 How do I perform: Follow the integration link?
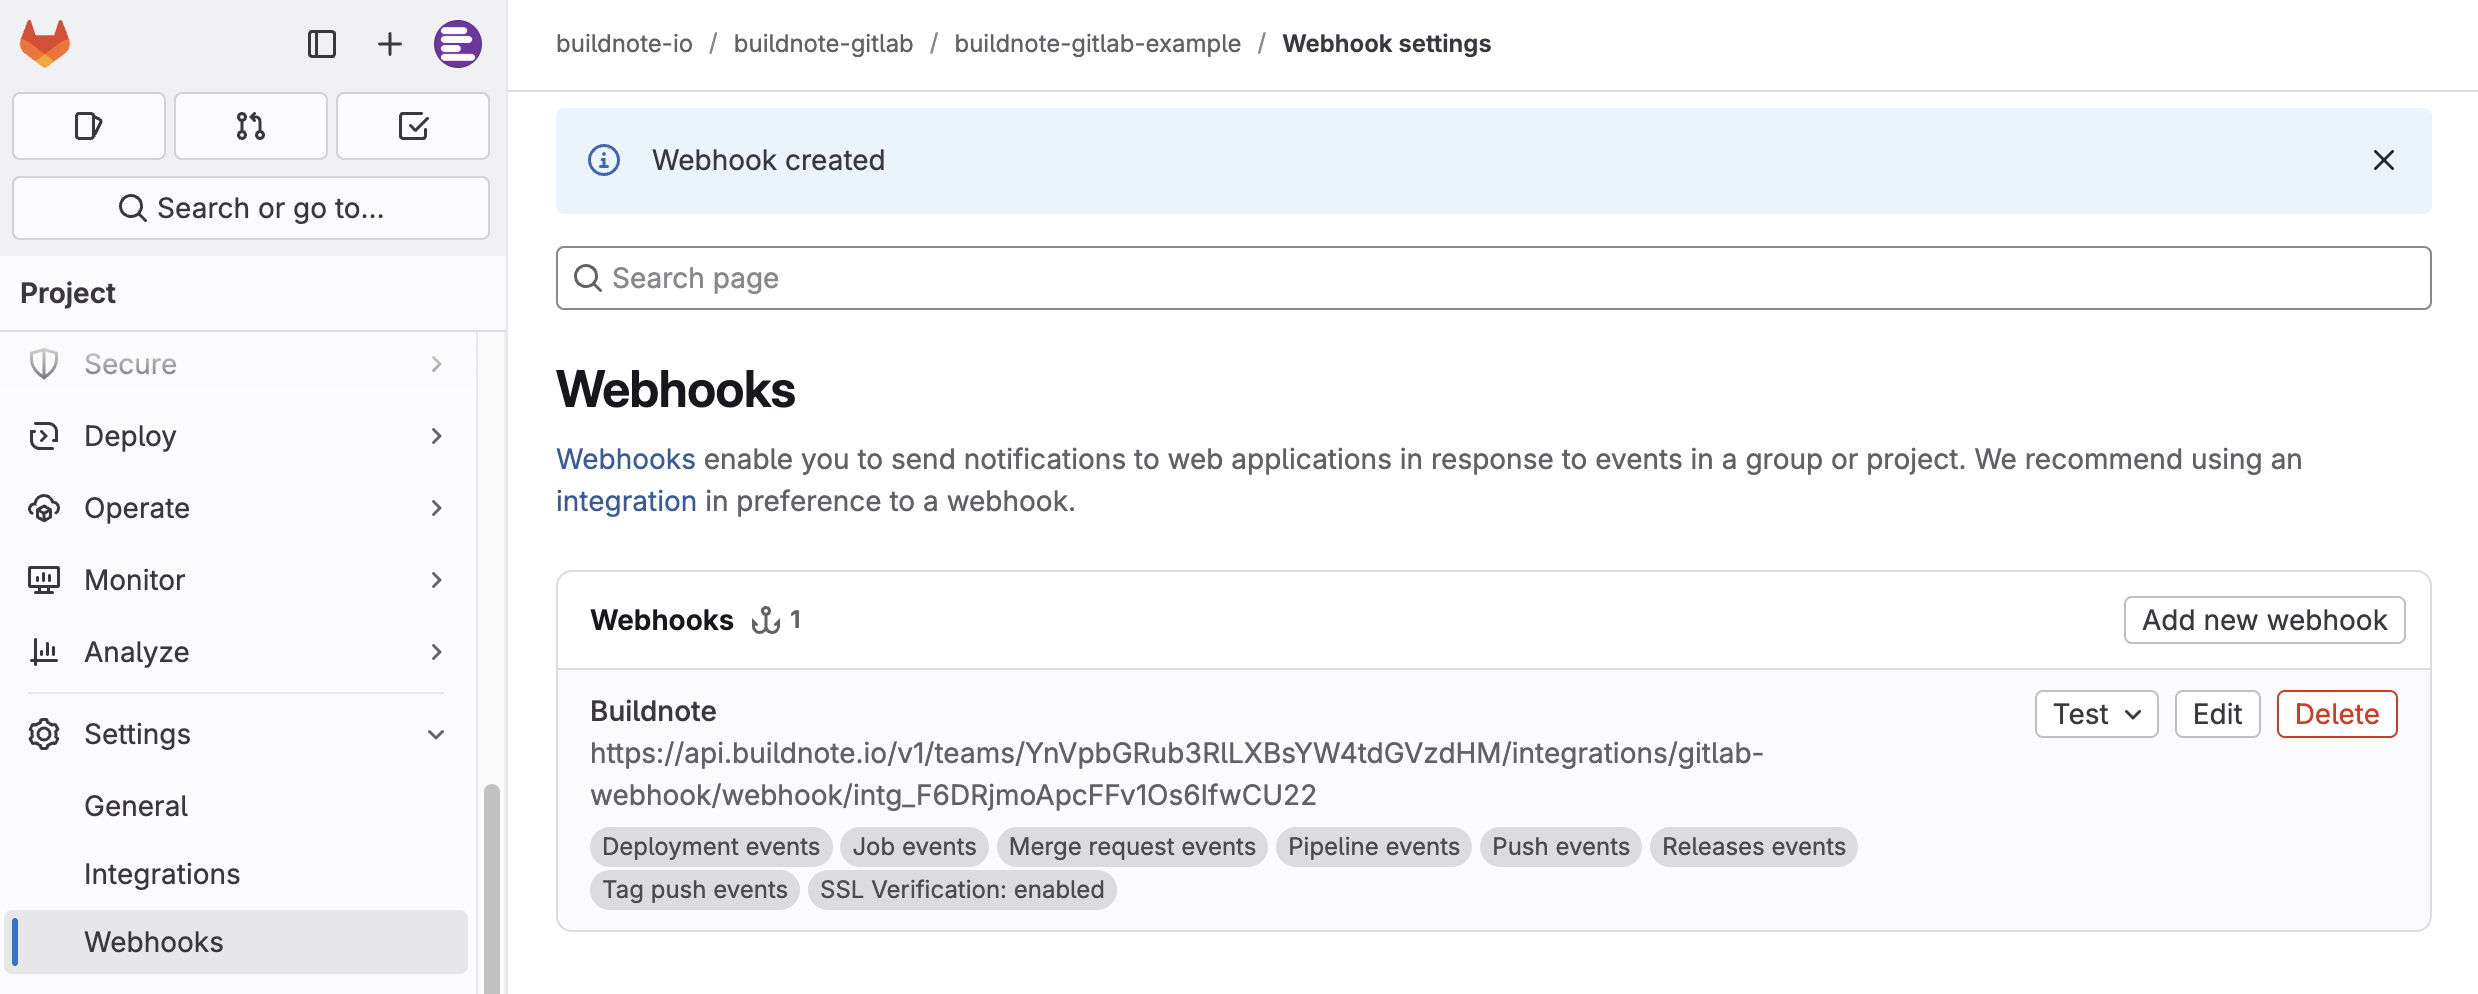(626, 501)
